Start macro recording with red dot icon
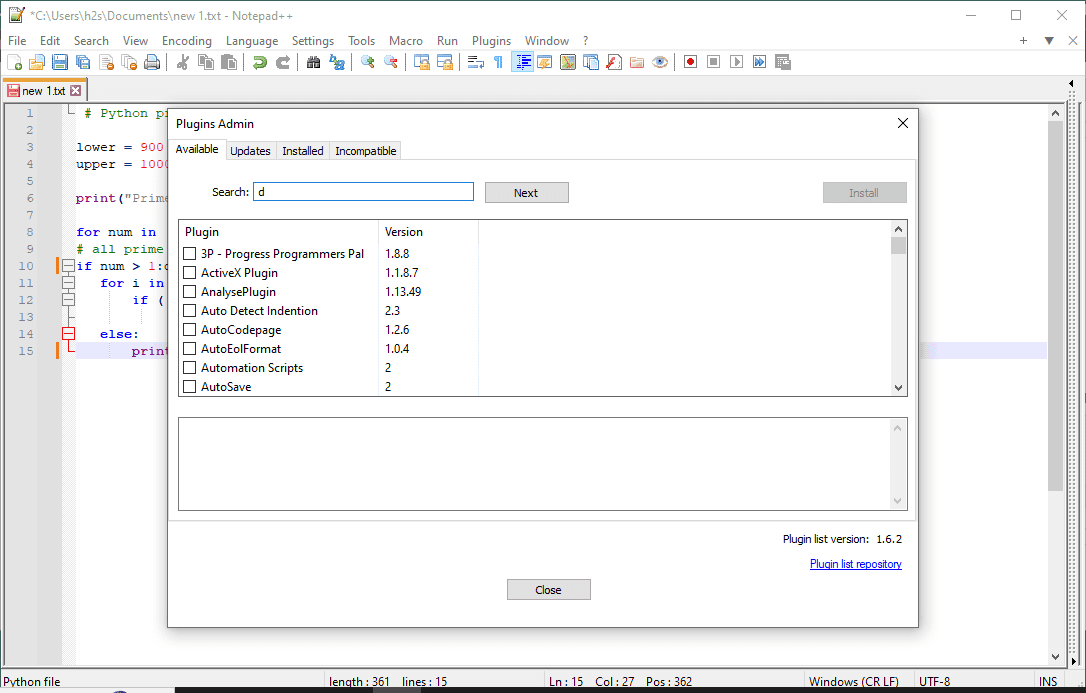 point(691,62)
